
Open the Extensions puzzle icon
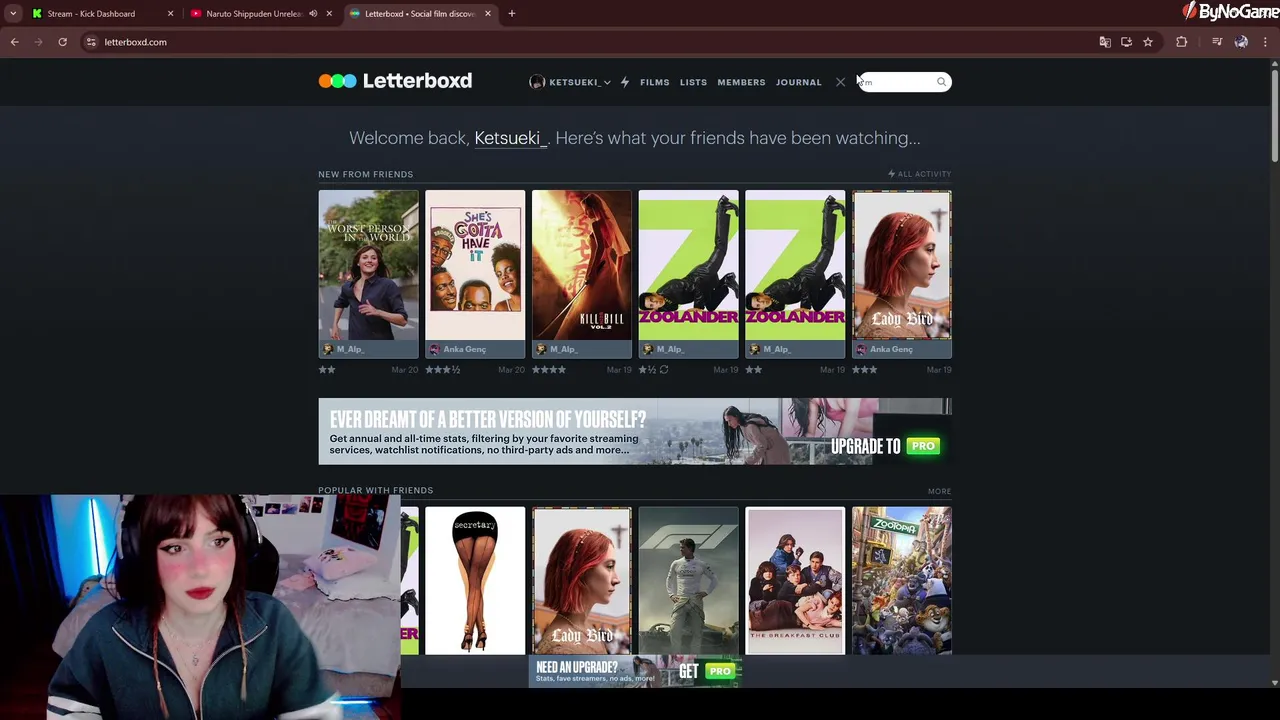pos(1182,42)
